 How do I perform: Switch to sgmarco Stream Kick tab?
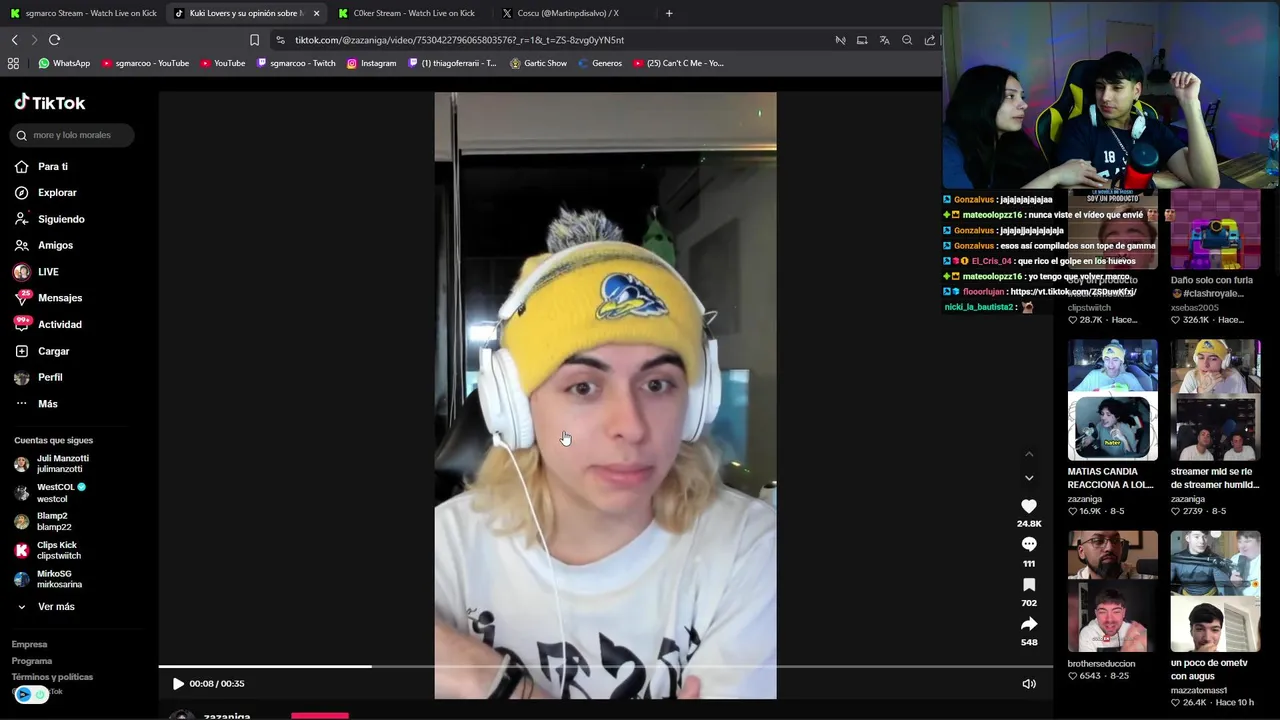[x=83, y=13]
